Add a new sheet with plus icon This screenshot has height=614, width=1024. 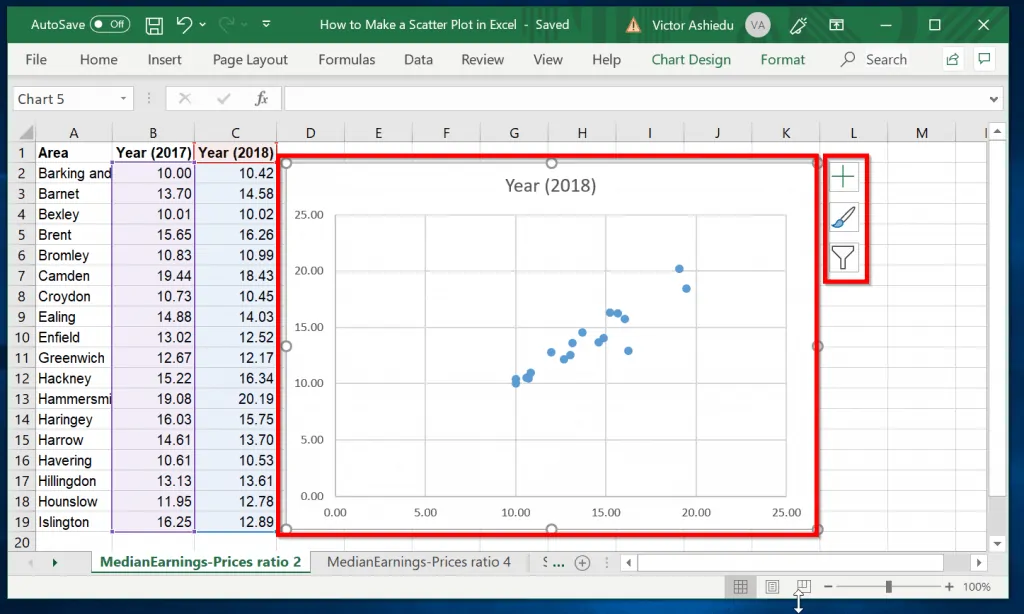pos(582,563)
